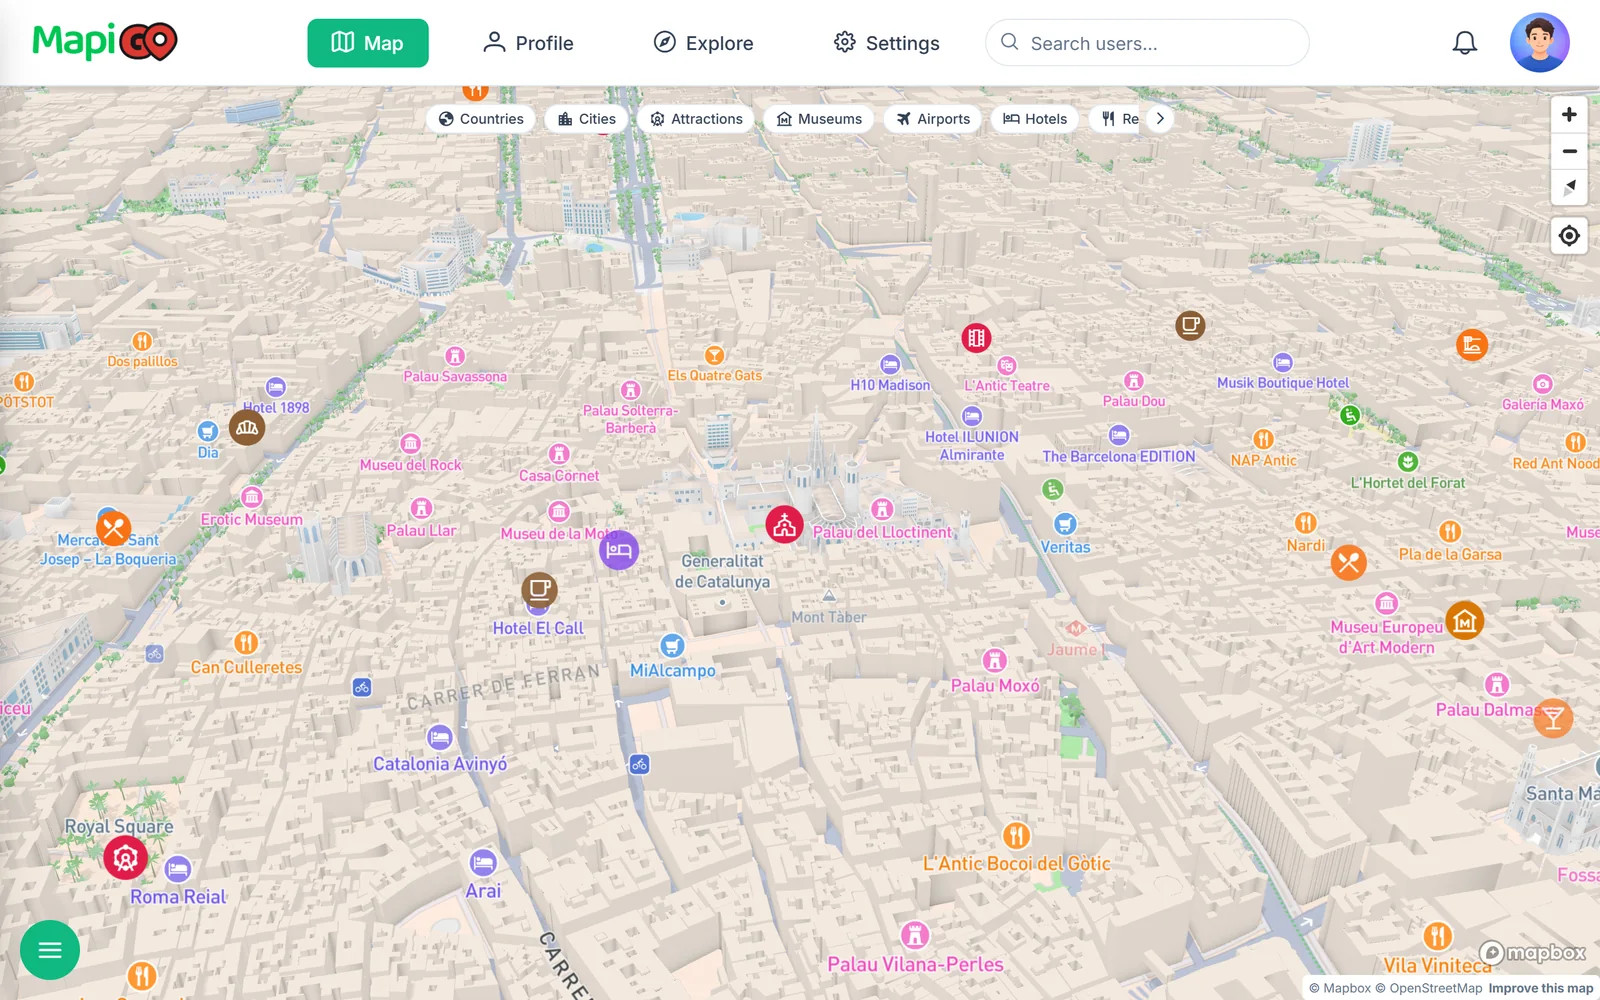Click the Palau Vilana-Perles label
The image size is (1600, 1000).
915,965
